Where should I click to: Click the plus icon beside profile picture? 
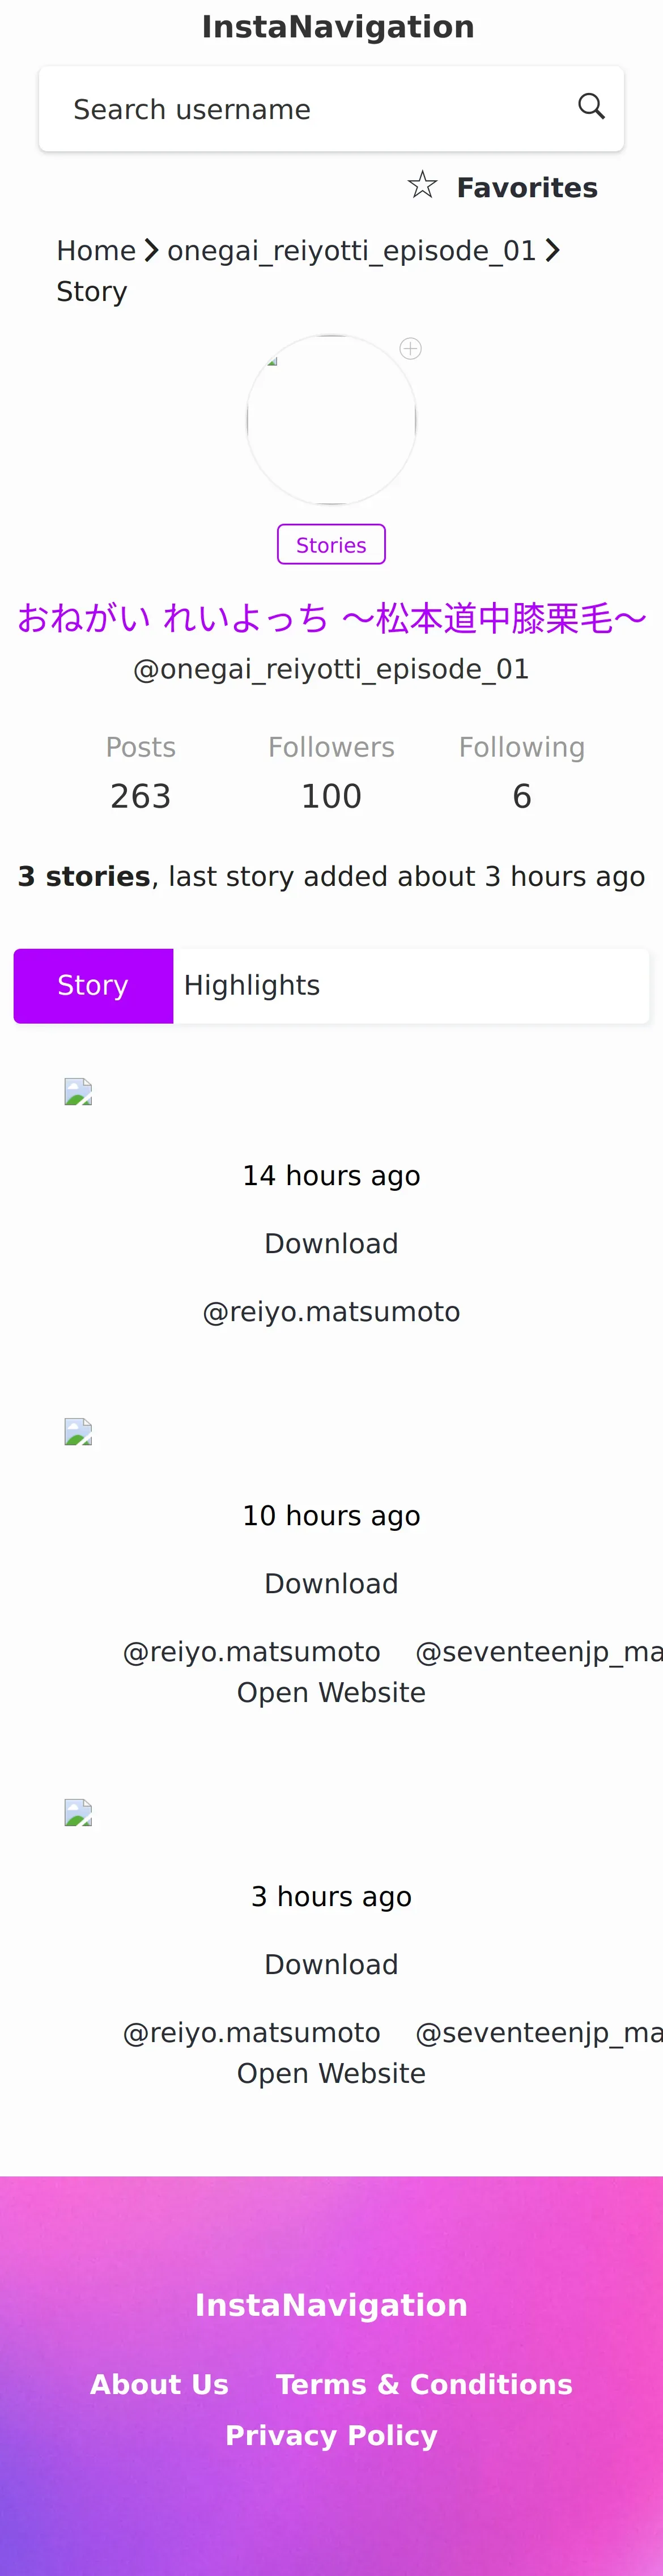(410, 349)
